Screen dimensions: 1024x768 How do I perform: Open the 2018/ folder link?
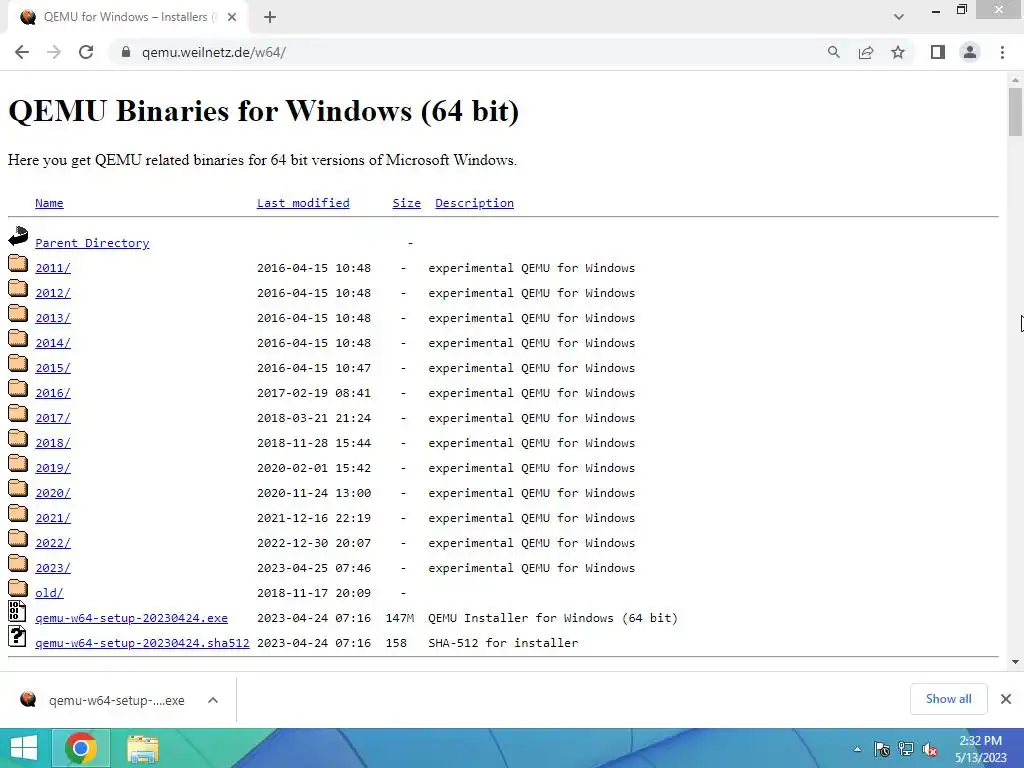click(53, 443)
